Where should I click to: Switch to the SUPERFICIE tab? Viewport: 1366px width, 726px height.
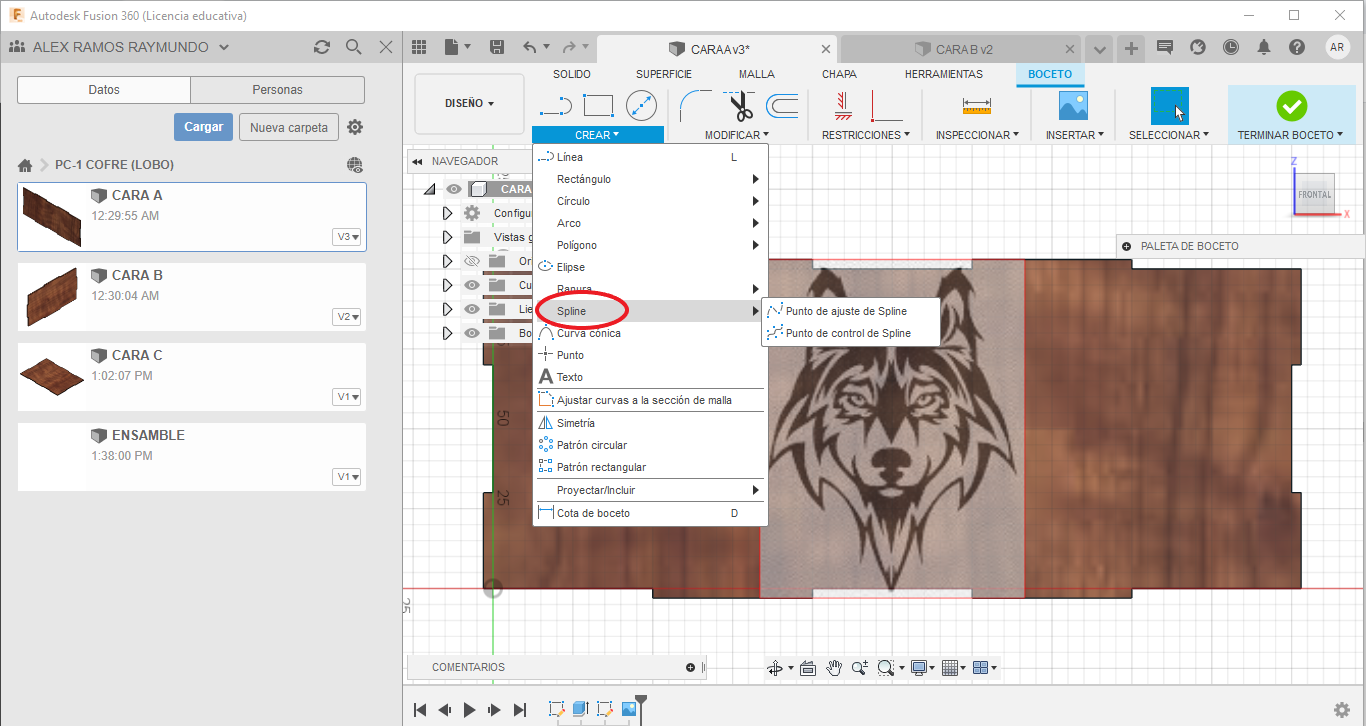[x=663, y=74]
